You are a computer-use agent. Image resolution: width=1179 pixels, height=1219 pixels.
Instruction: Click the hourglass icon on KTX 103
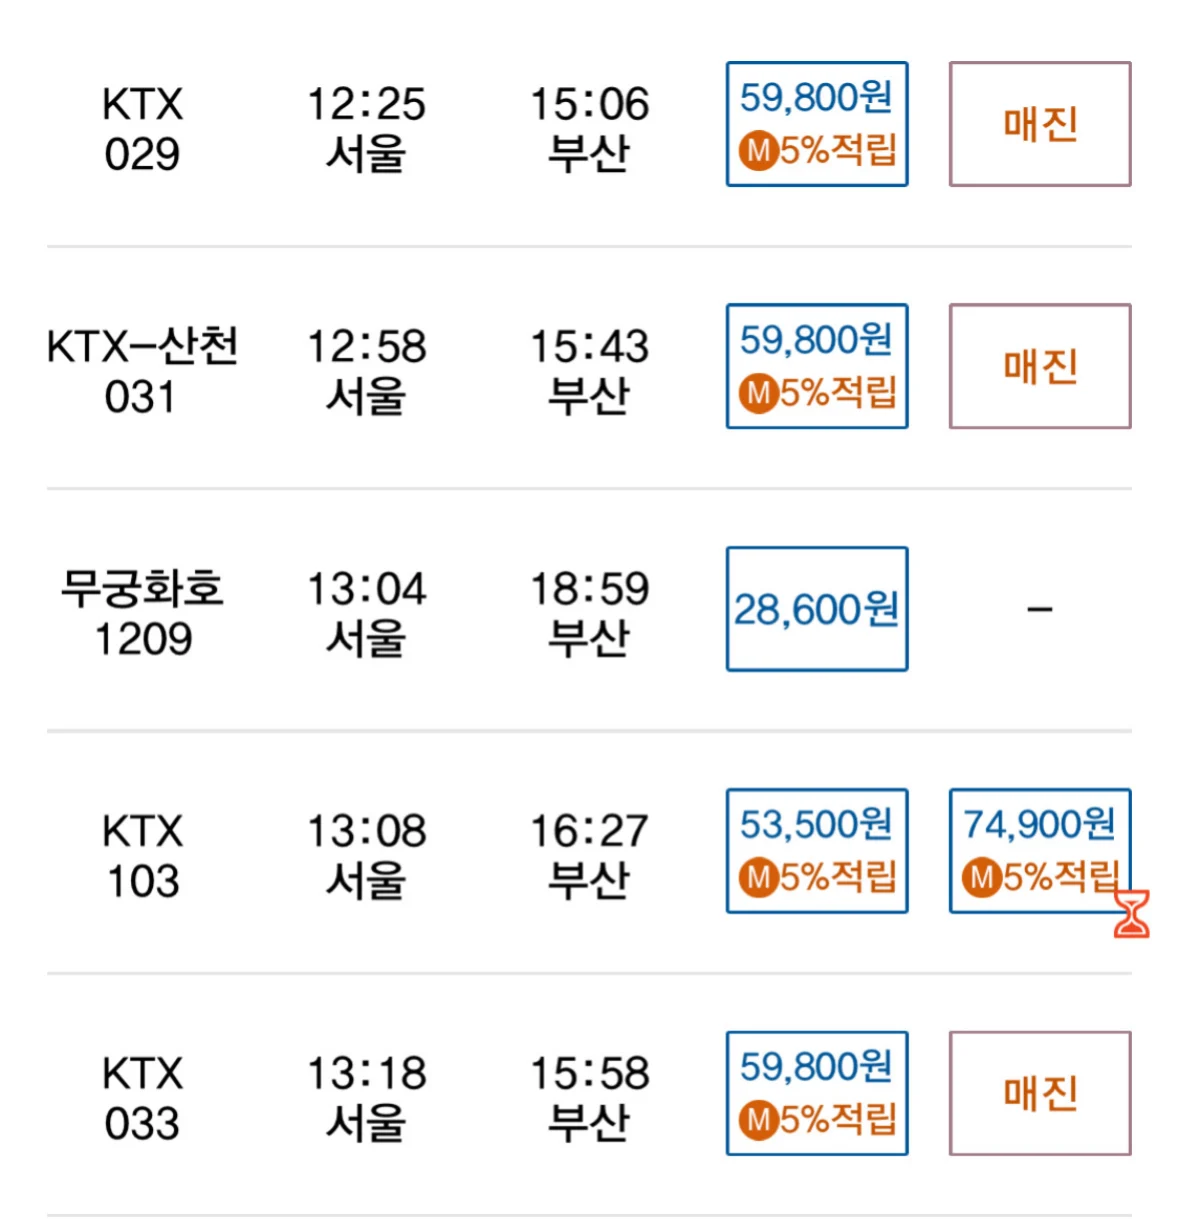[x=1132, y=914]
